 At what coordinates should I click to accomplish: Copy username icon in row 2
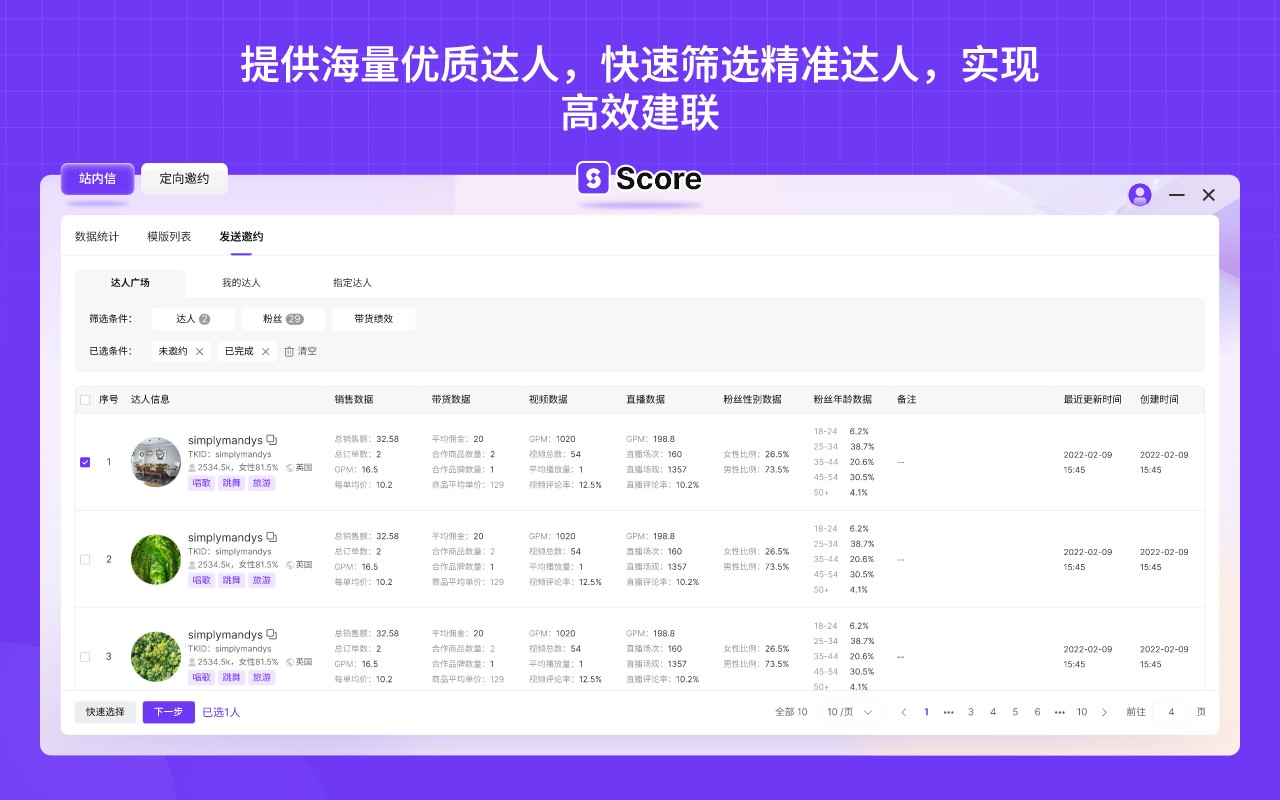(272, 537)
